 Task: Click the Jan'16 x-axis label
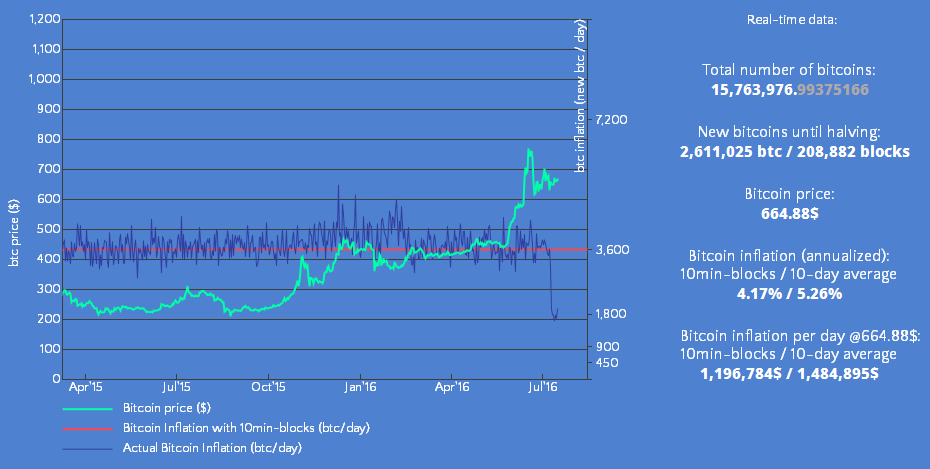(x=360, y=387)
